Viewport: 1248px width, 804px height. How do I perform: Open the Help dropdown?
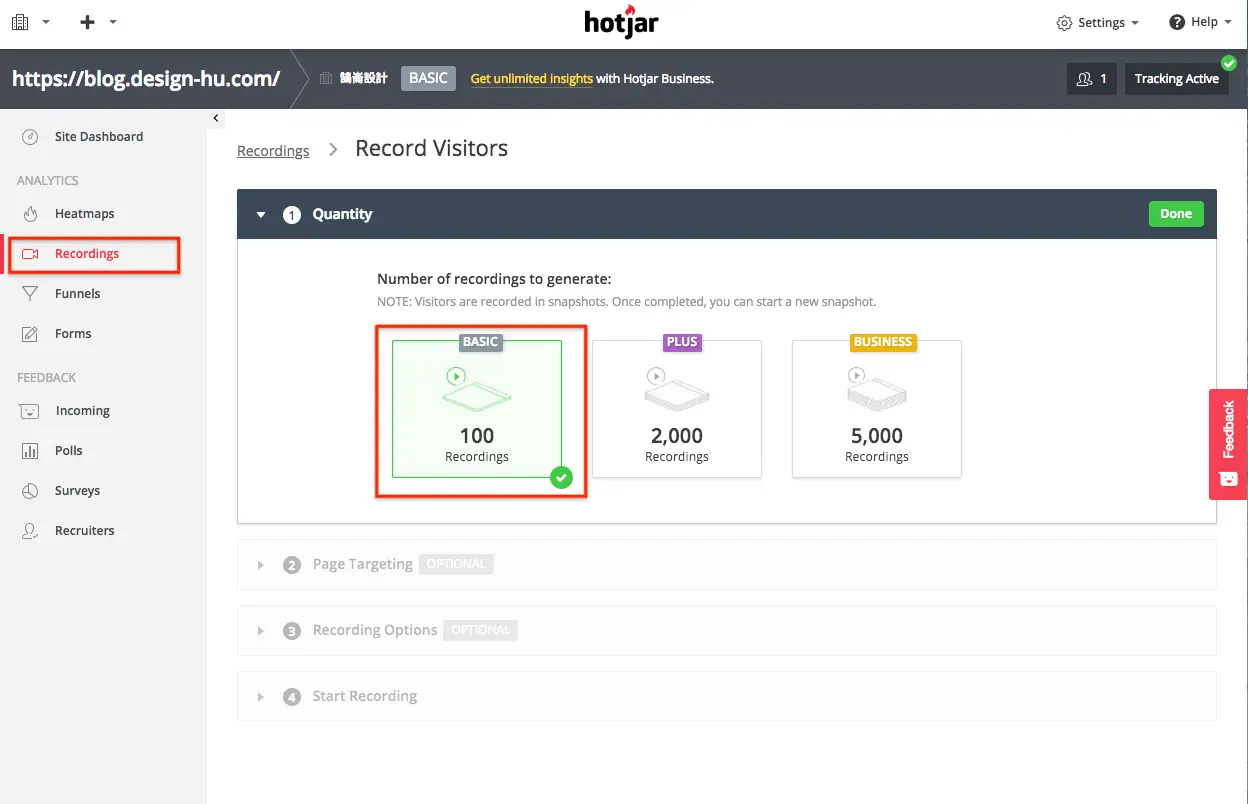(x=1201, y=22)
